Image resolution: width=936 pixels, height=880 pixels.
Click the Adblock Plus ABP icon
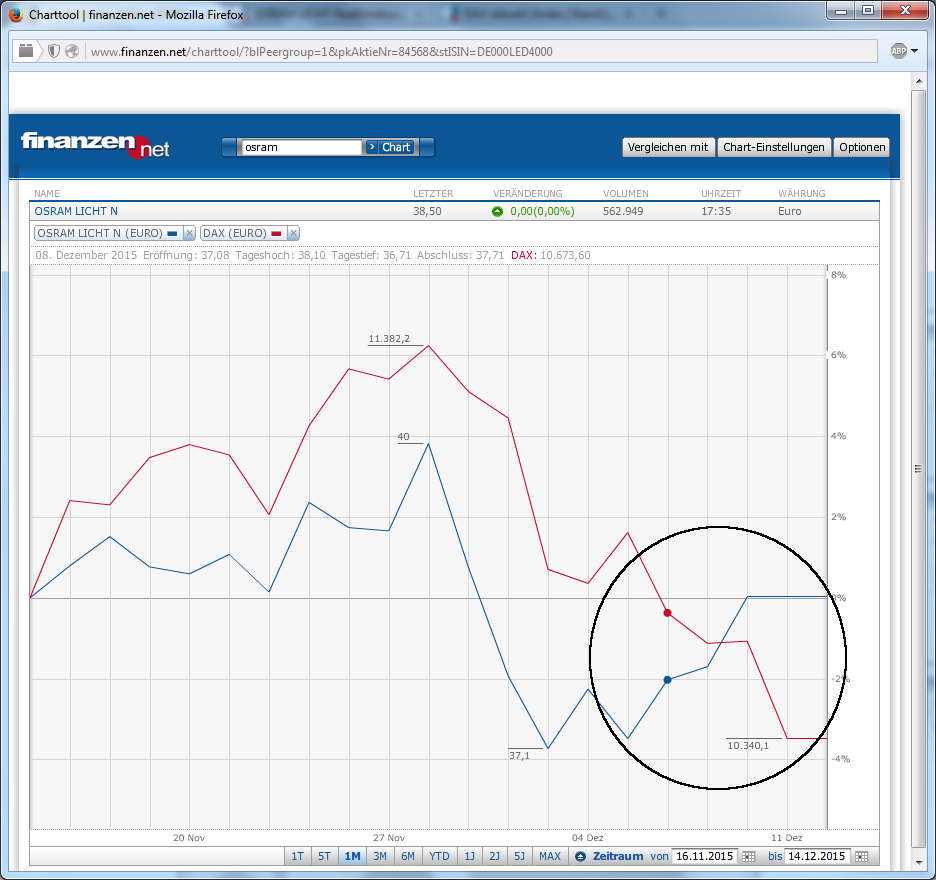(898, 51)
